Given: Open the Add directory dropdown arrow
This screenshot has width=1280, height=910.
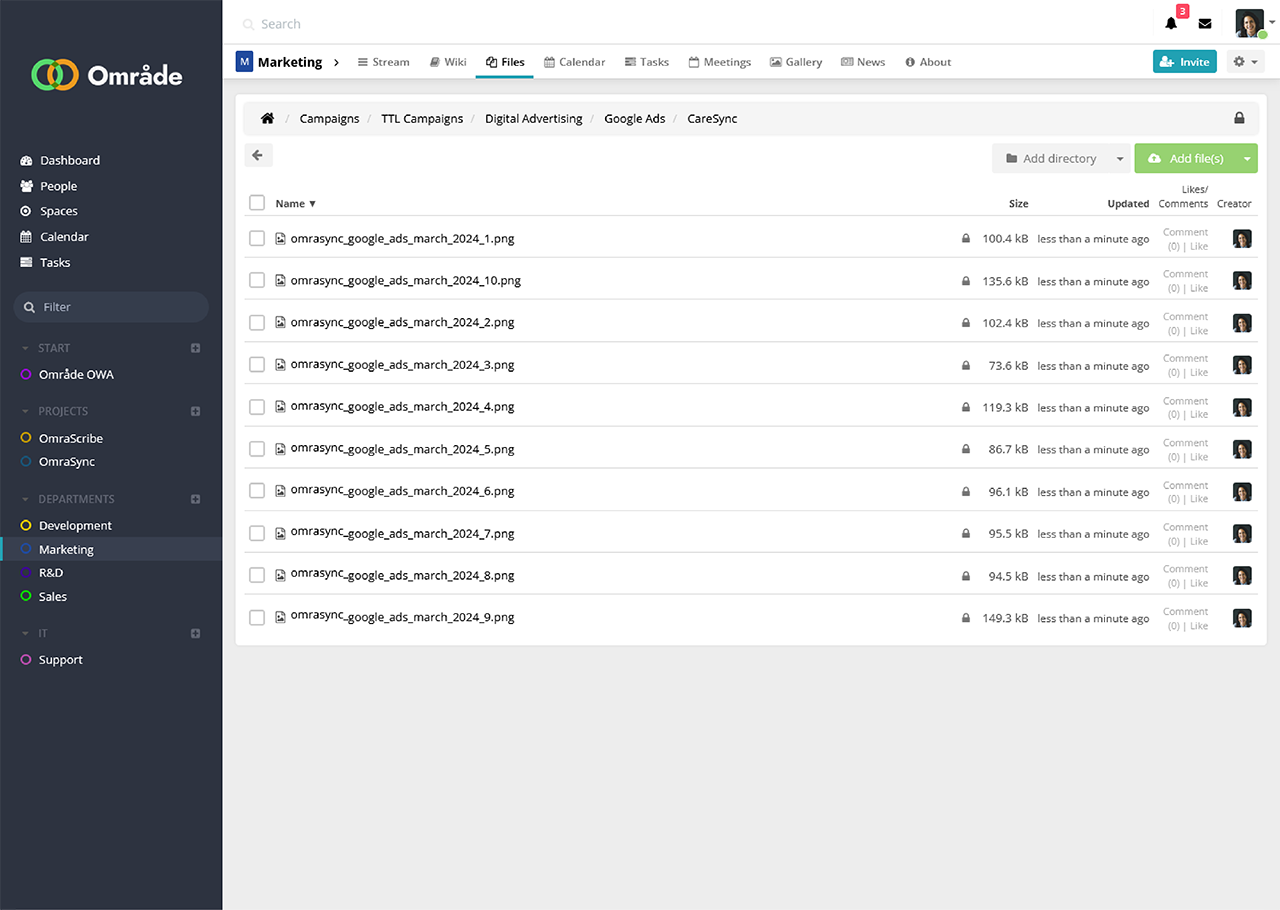Looking at the screenshot, I should pyautogui.click(x=1120, y=159).
